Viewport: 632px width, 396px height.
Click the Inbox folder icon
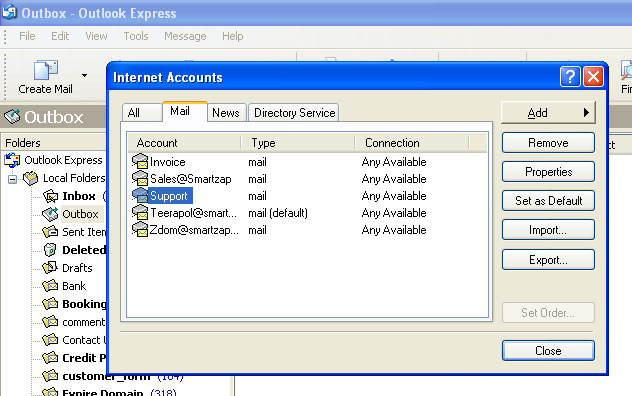click(50, 196)
